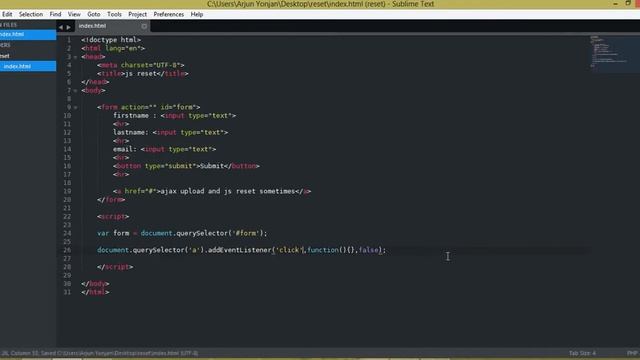
Task: Open the View menu
Action: 74,14
